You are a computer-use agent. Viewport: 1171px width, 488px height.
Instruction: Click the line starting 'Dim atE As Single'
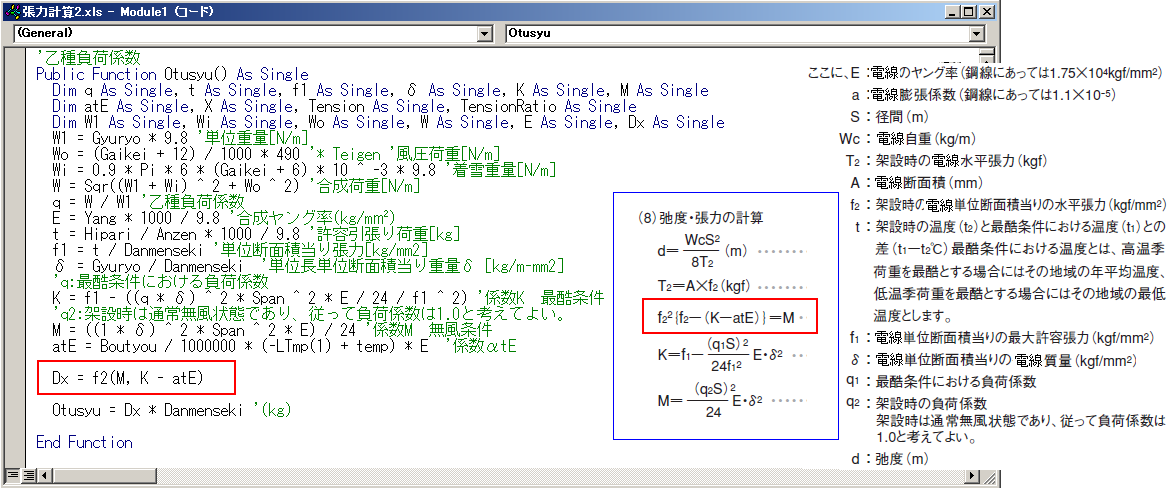(x=344, y=107)
